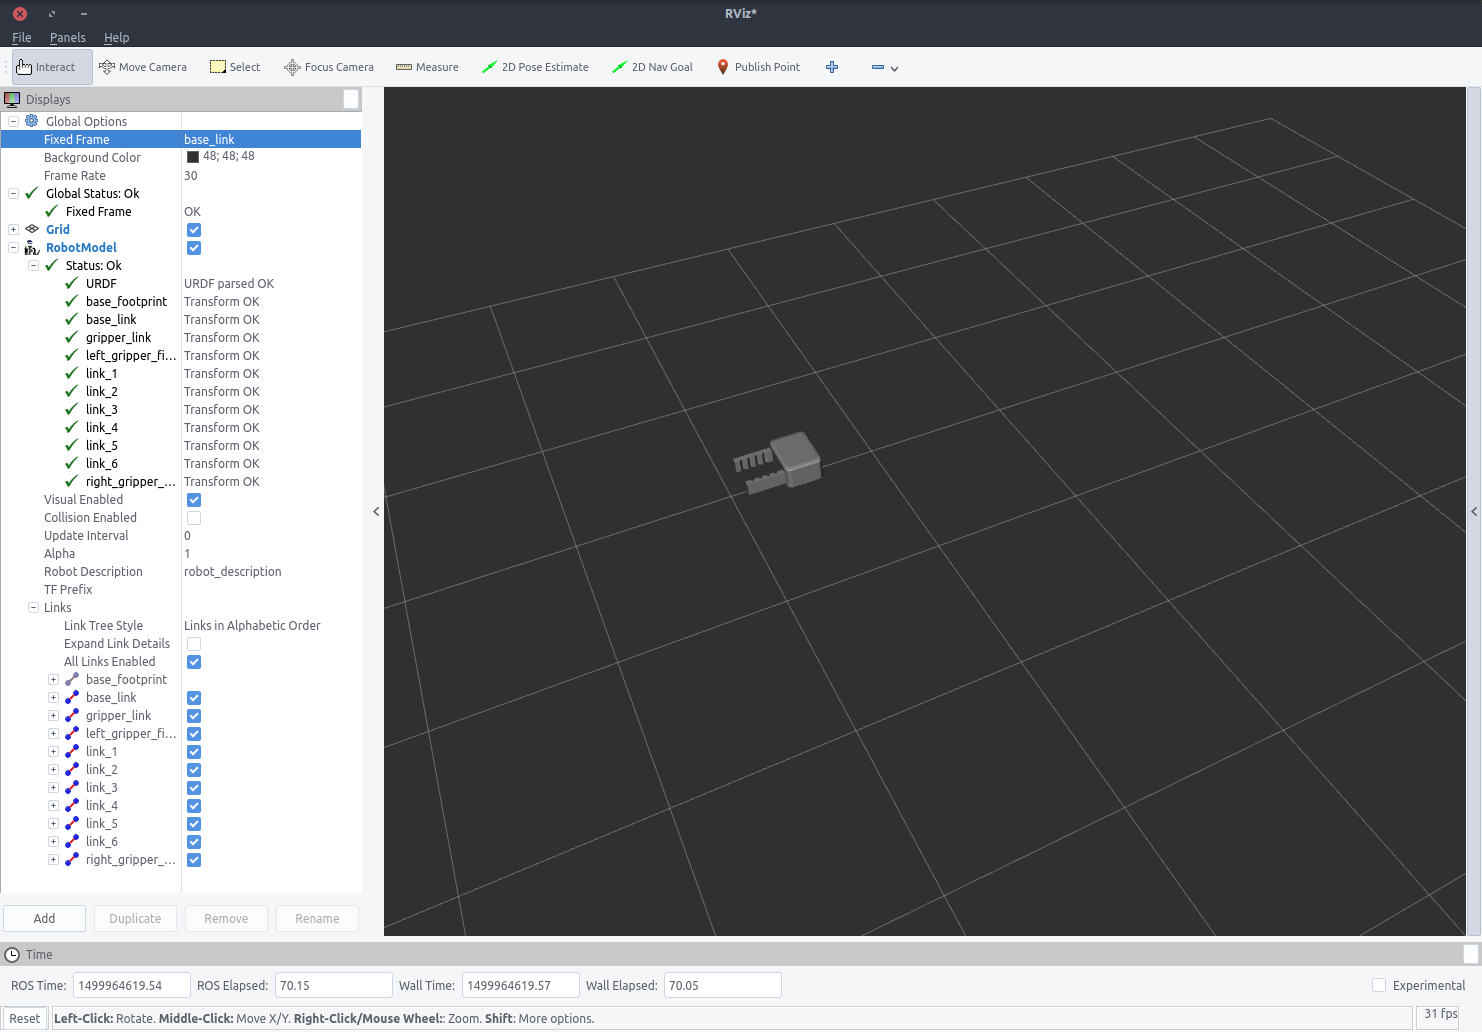
Task: Open the File menu
Action: click(x=22, y=37)
